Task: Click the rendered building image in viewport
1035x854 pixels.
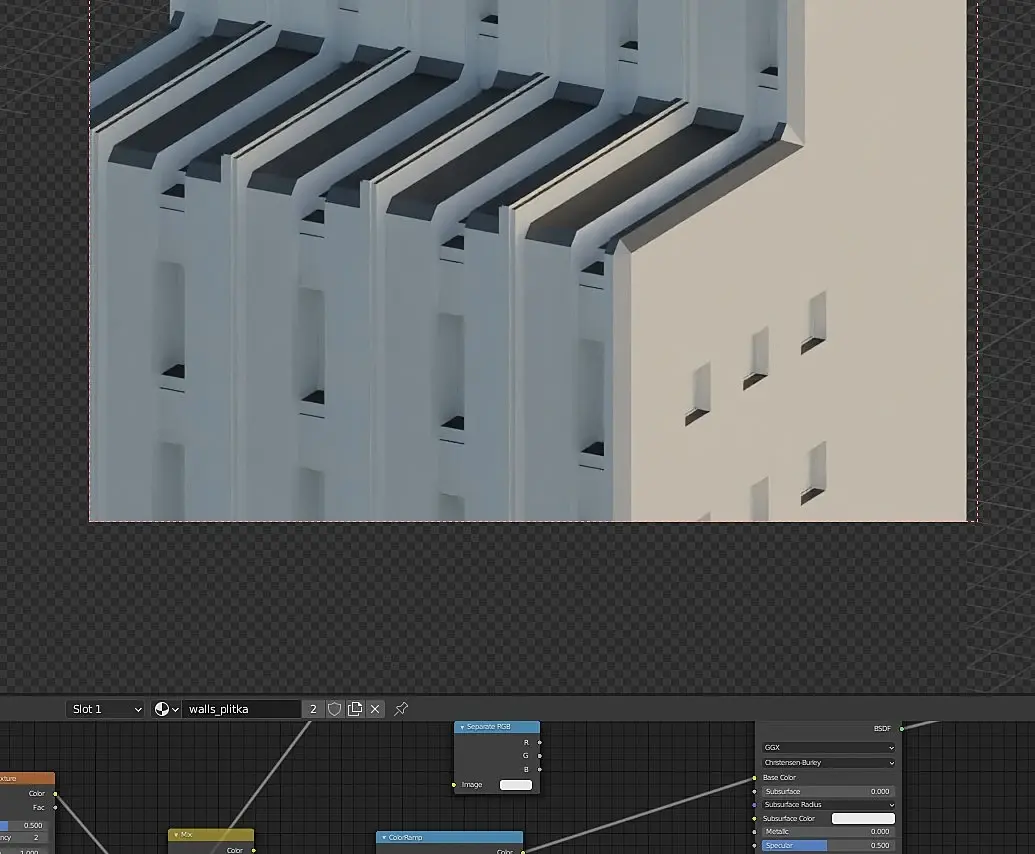Action: point(528,261)
